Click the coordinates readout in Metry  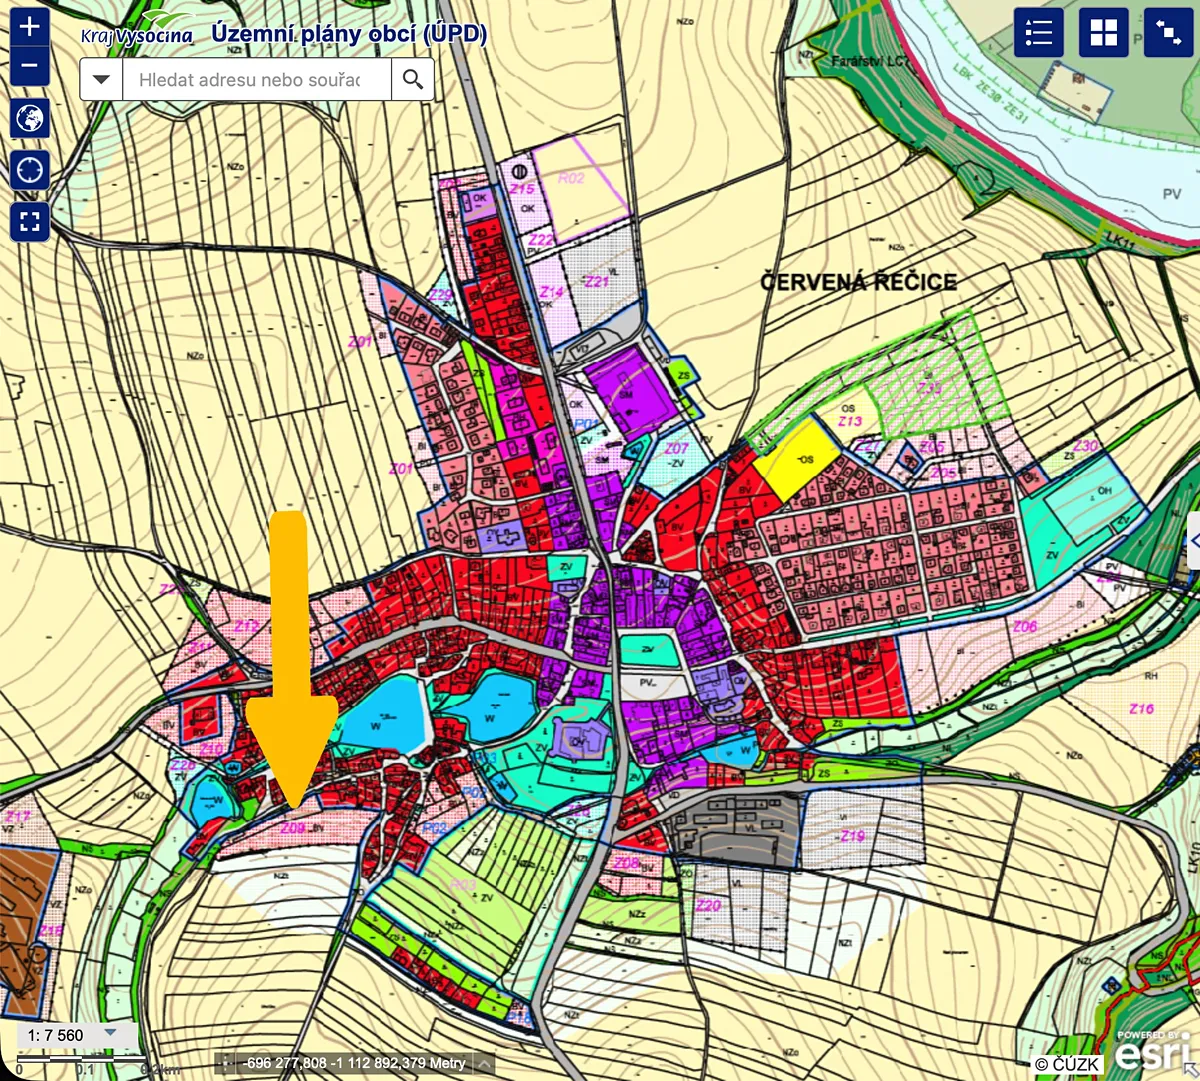click(x=354, y=1064)
